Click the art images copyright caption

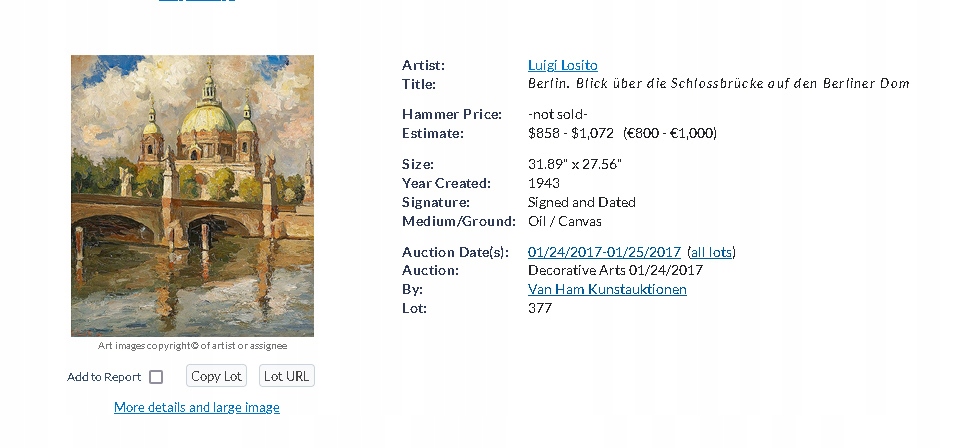pos(192,346)
